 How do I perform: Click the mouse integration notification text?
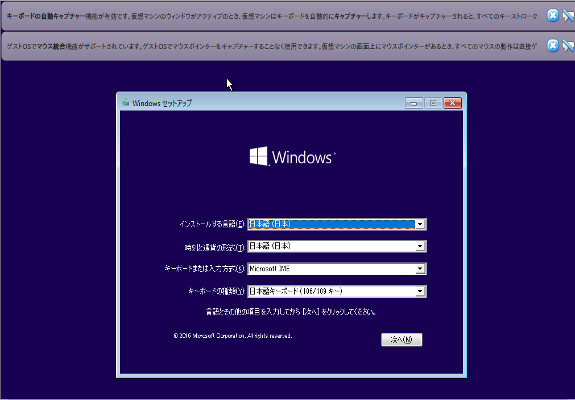(x=272, y=47)
